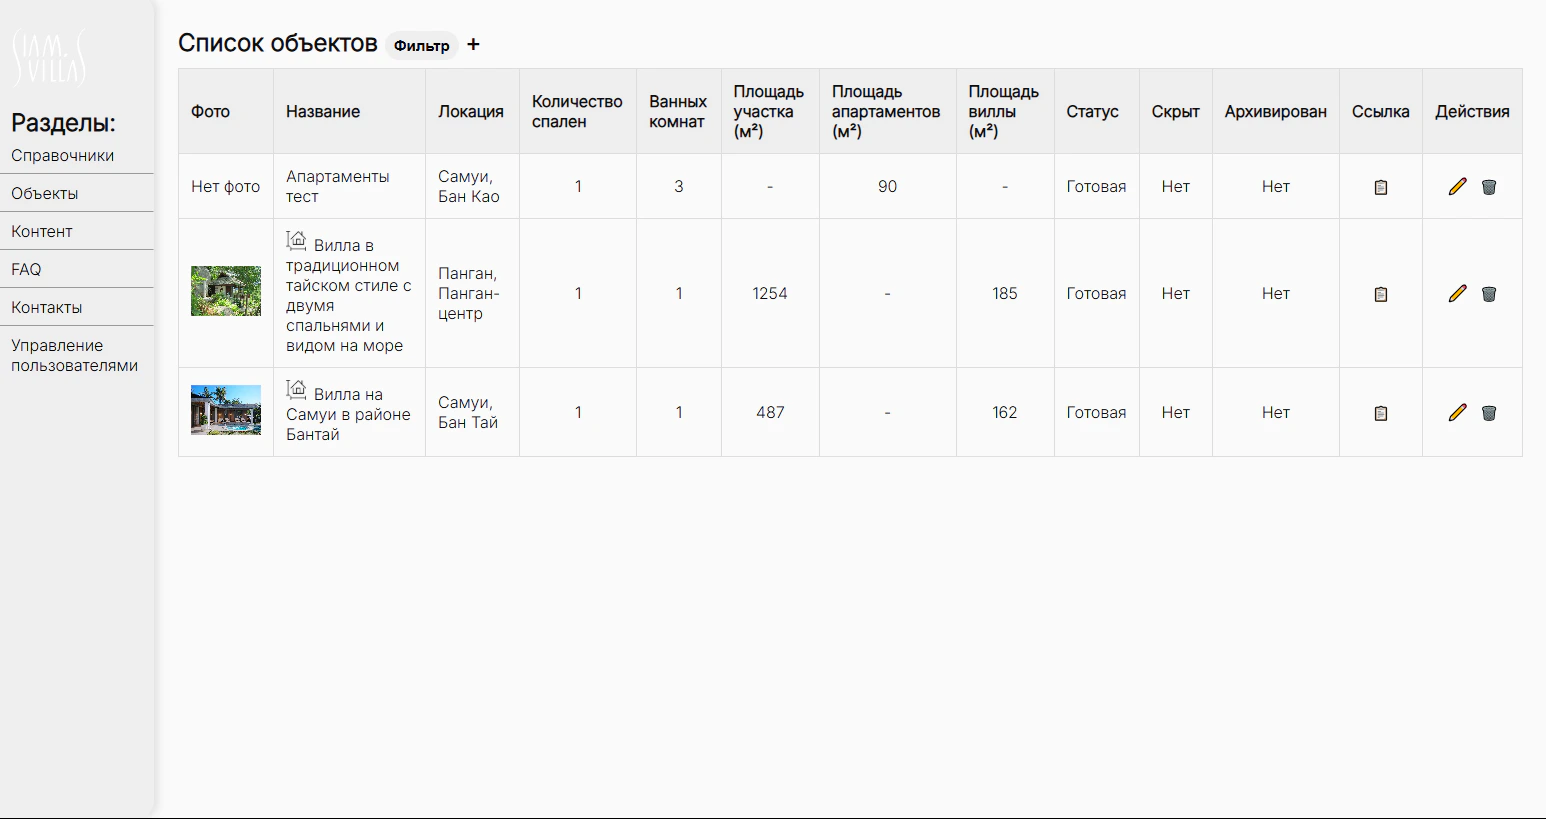1546x819 pixels.
Task: Open the Контент section
Action: (x=42, y=232)
